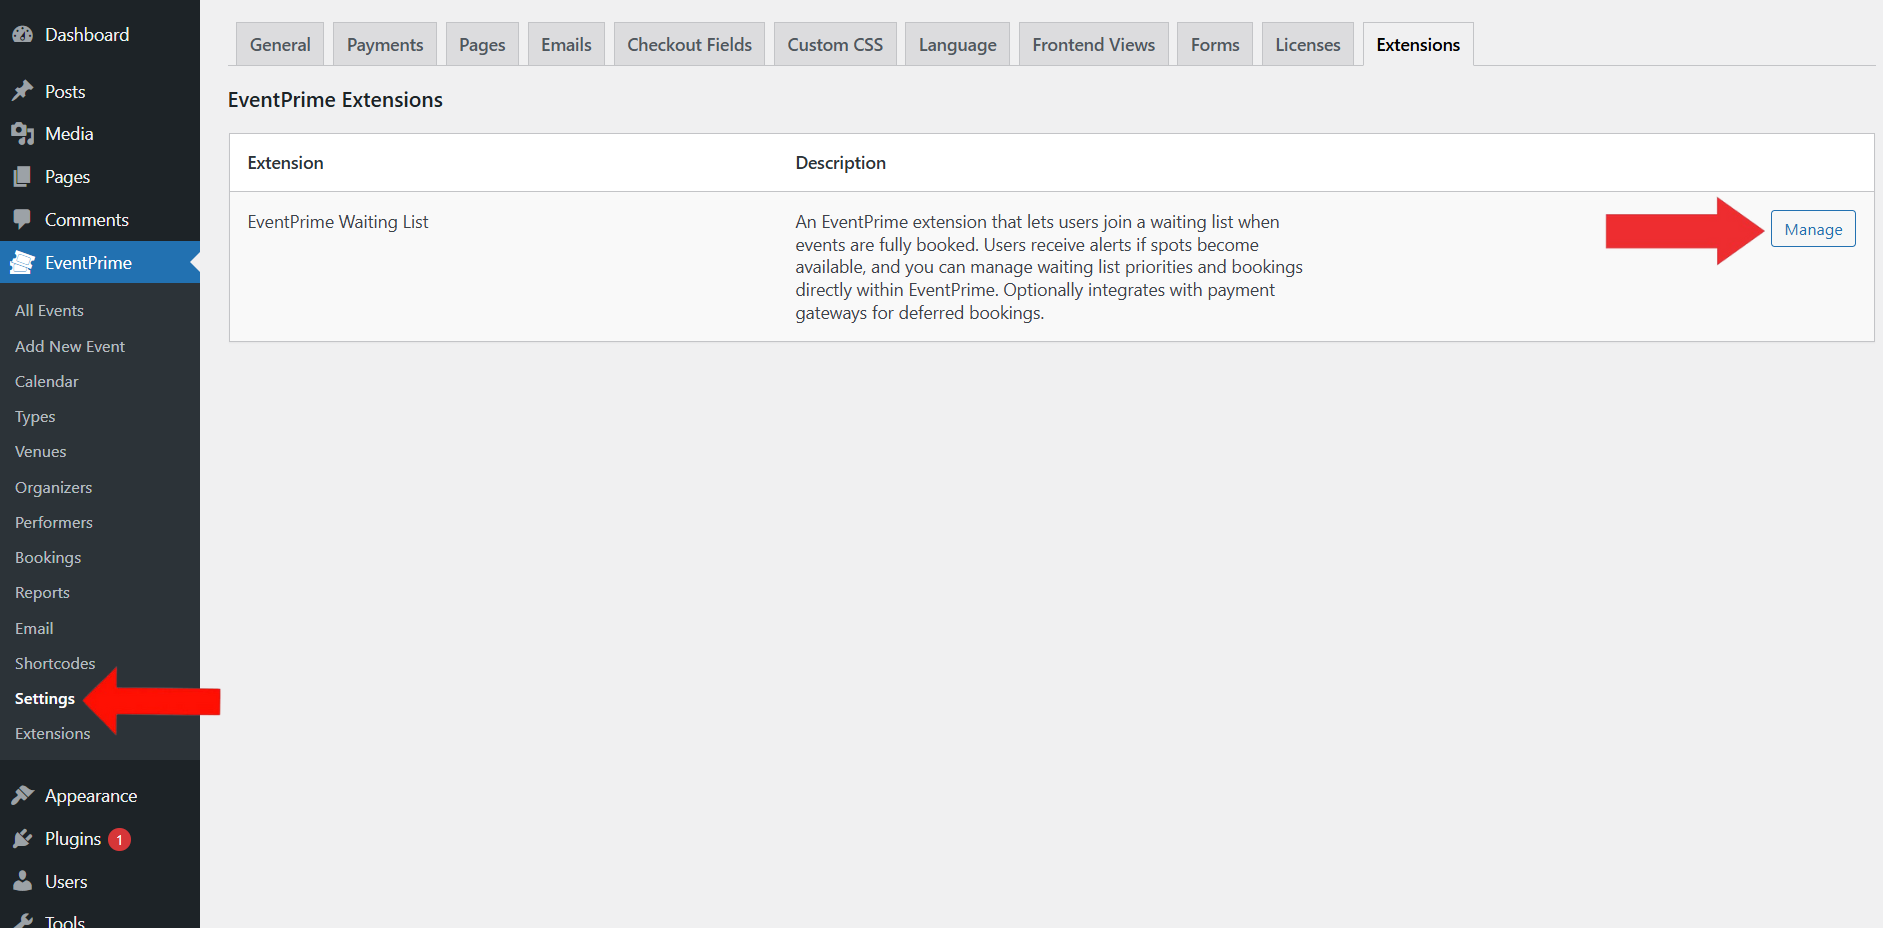Open the Extensions sidebar submenu item

click(x=53, y=734)
